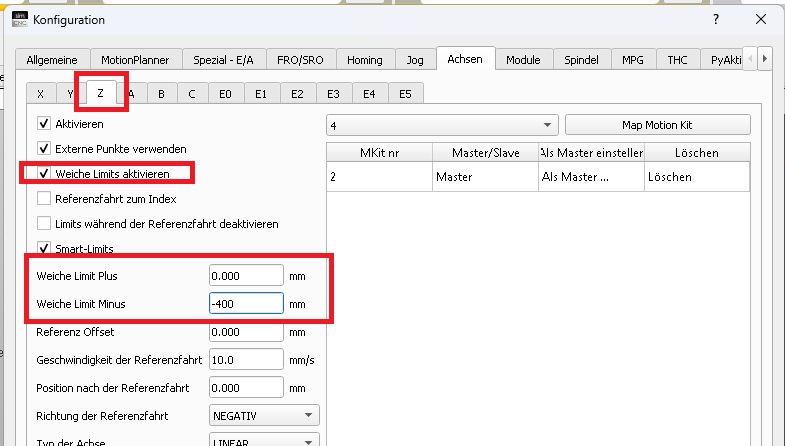The height and width of the screenshot is (446, 785).
Task: Click the Referenz Offset input field
Action: (x=246, y=332)
